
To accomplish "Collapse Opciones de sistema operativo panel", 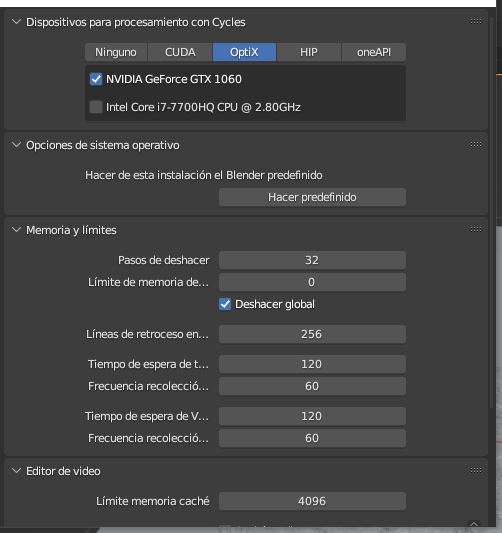I will coord(16,145).
